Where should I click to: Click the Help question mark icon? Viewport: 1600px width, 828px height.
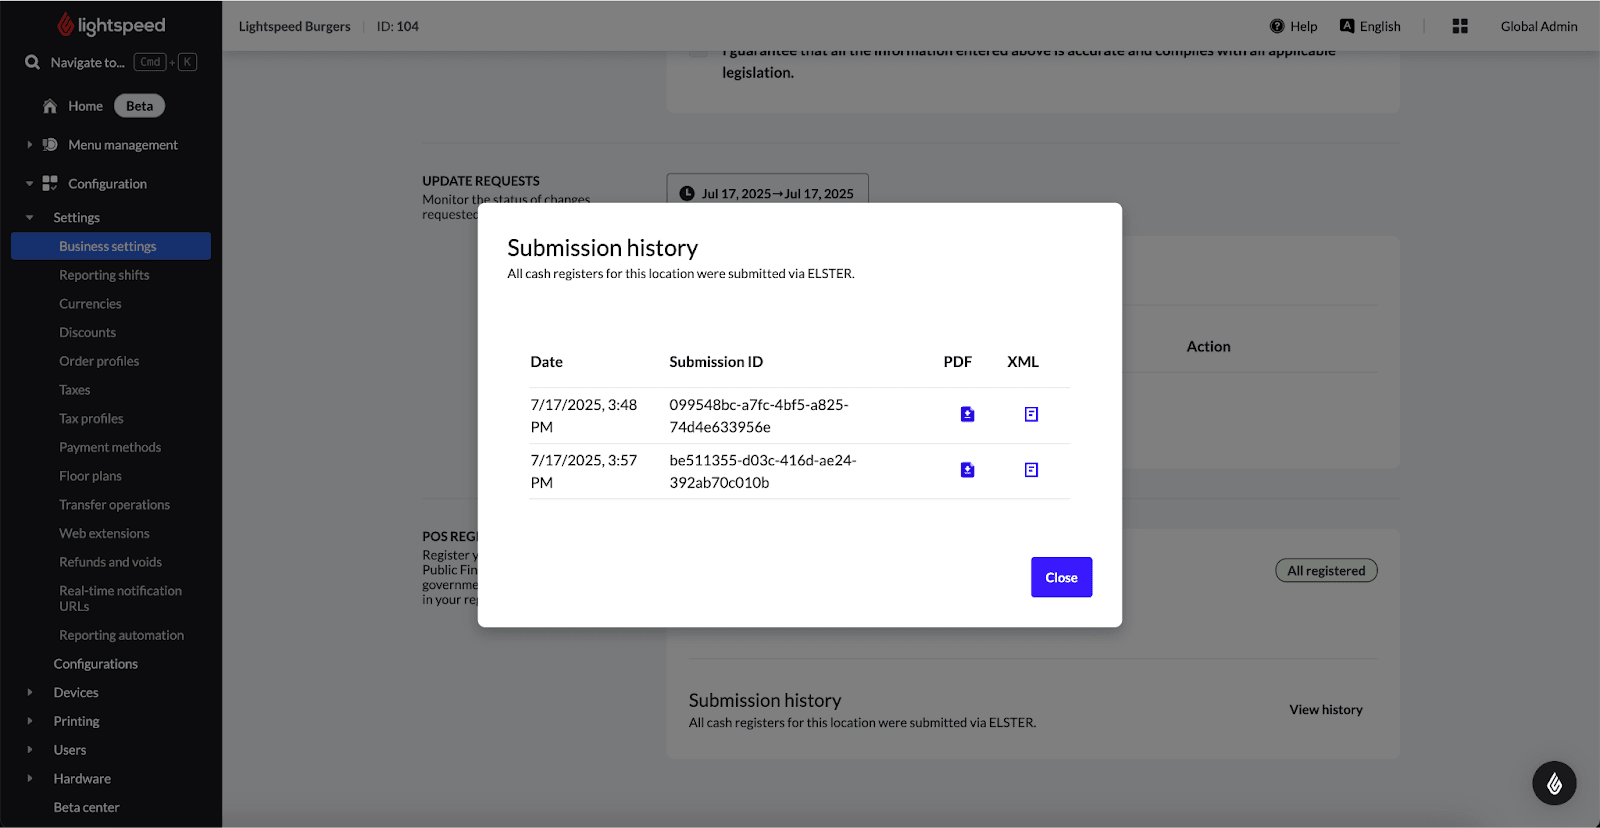(1277, 27)
